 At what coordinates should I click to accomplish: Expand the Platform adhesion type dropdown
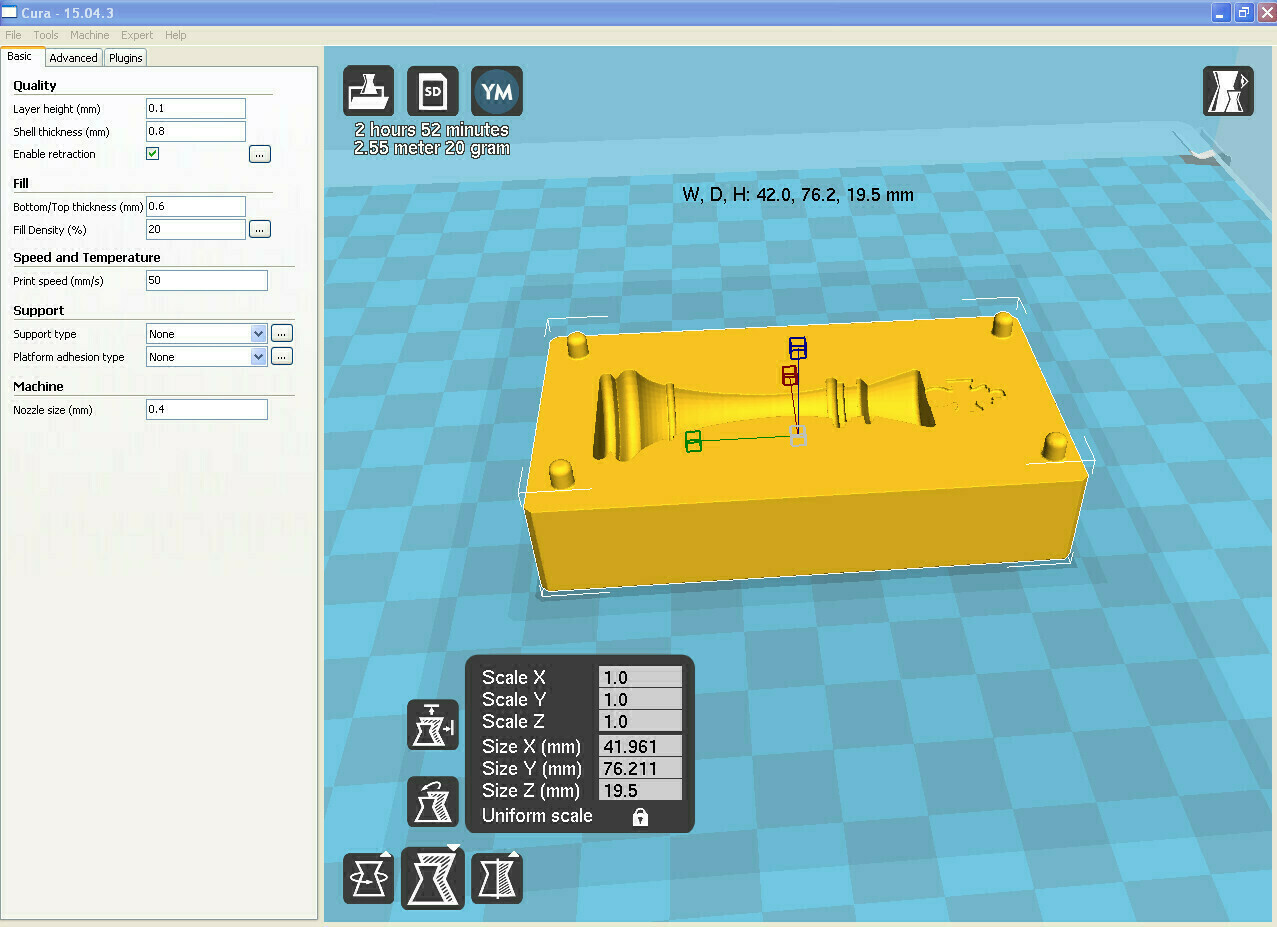207,357
